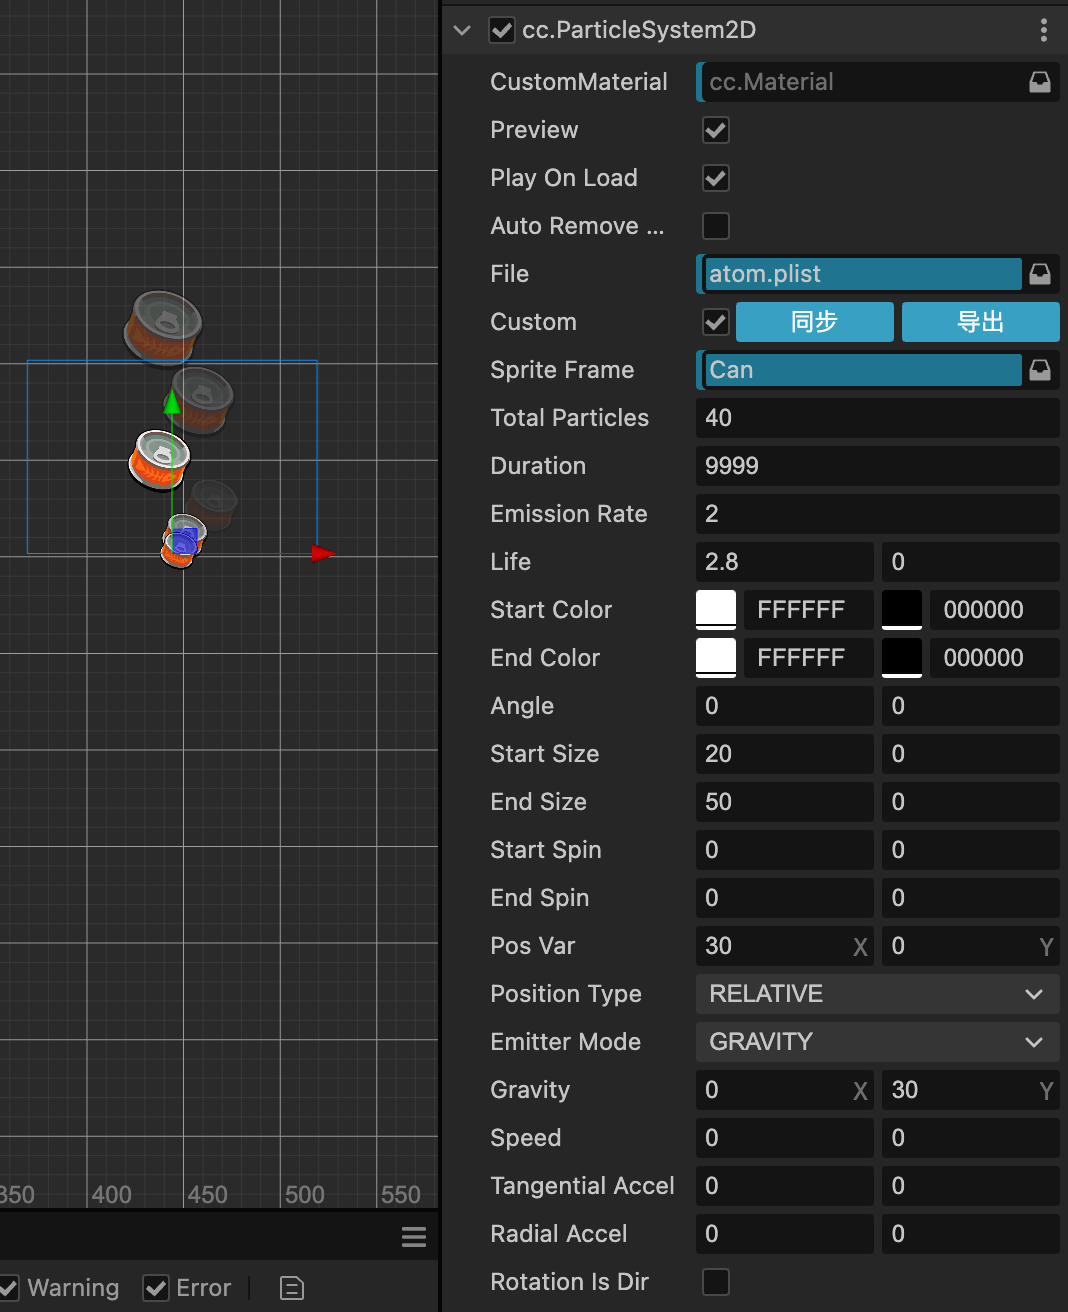This screenshot has width=1068, height=1312.
Task: Click the Total Particles input field
Action: tap(878, 418)
